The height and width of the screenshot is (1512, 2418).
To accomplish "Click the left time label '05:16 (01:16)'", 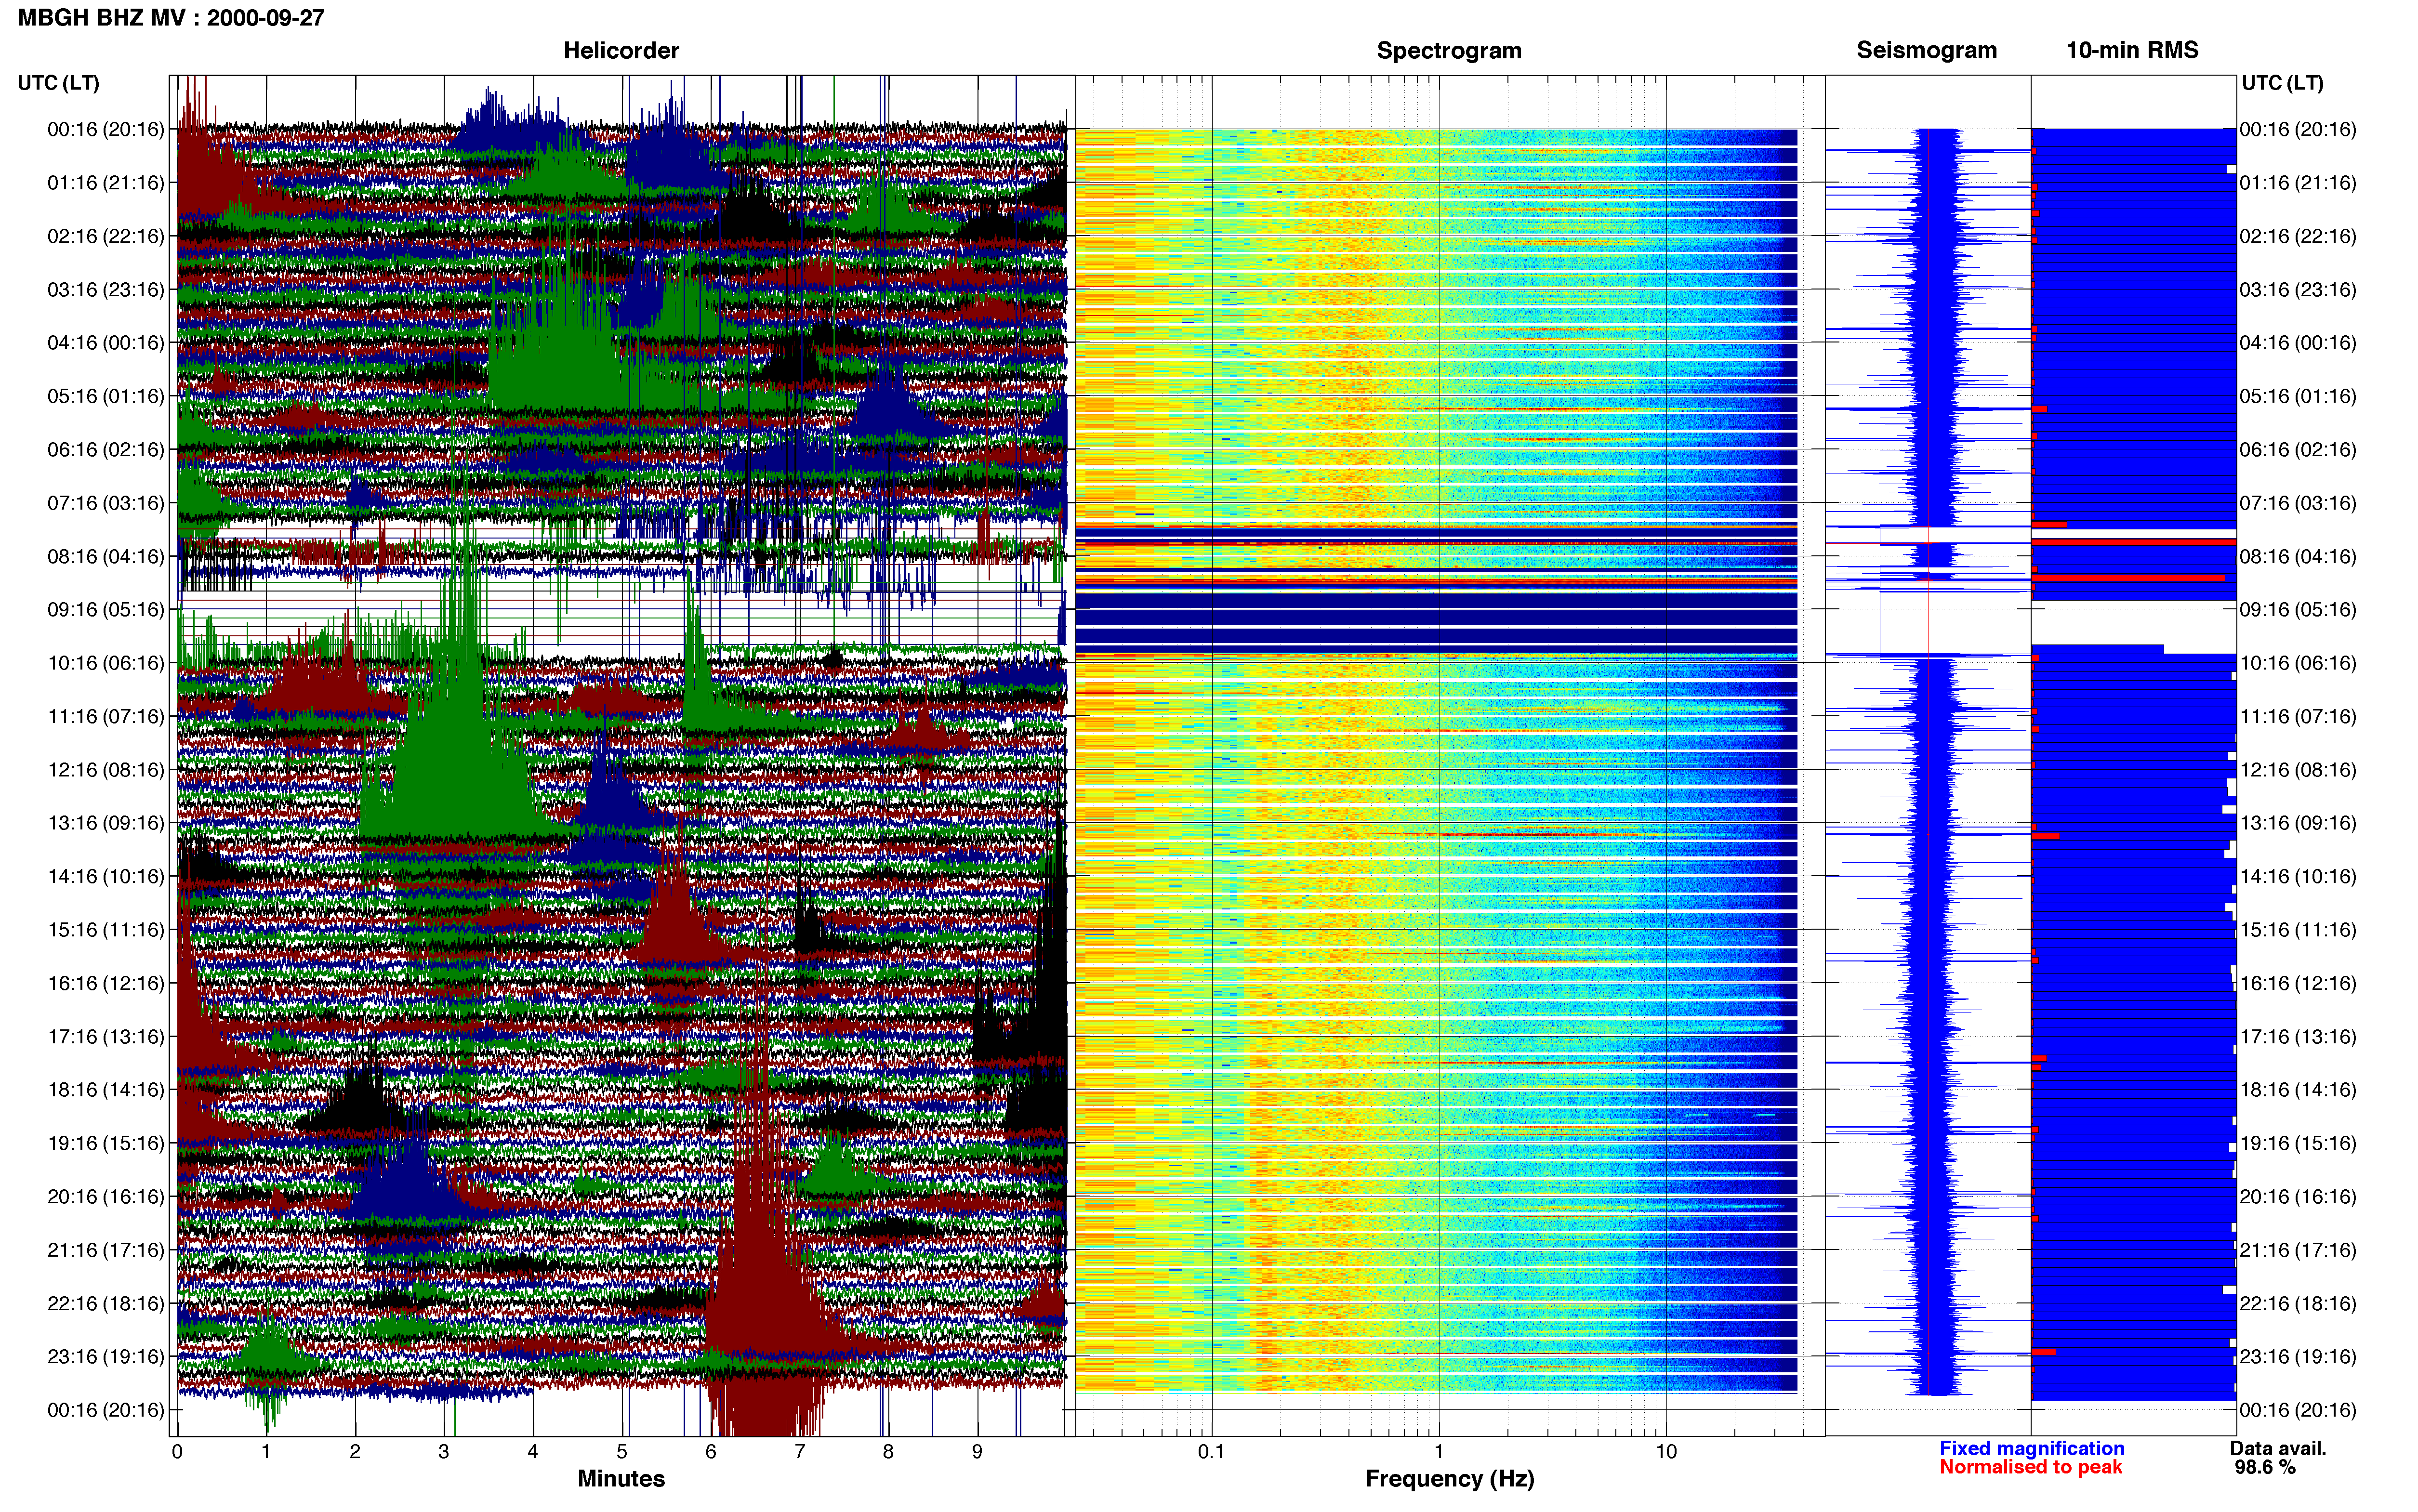I will tap(106, 396).
